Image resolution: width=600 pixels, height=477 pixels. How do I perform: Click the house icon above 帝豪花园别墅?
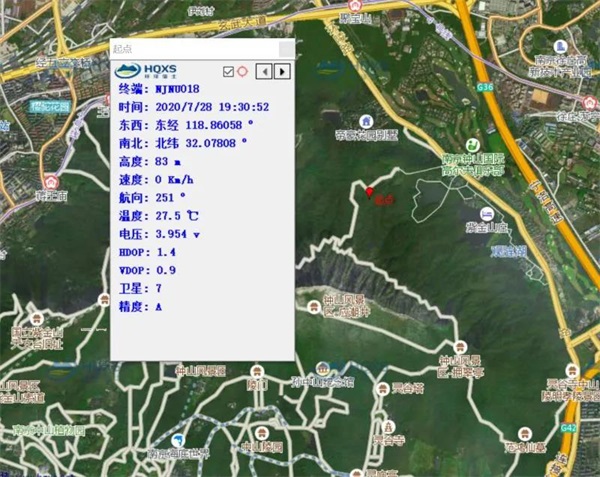pyautogui.click(x=366, y=121)
